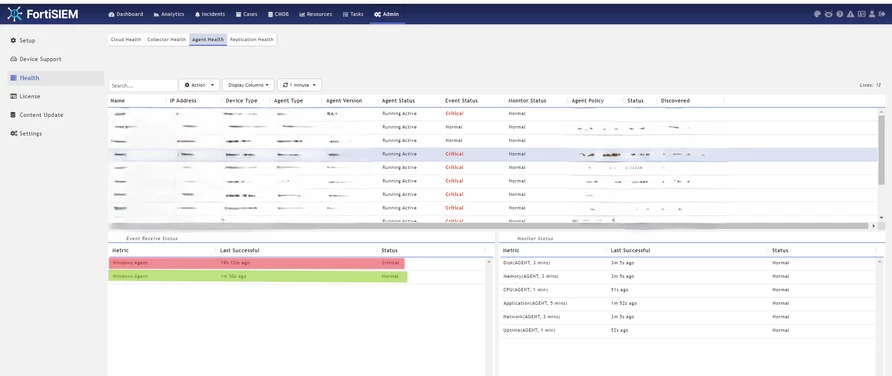Sort by the Agent Version column header

click(344, 101)
